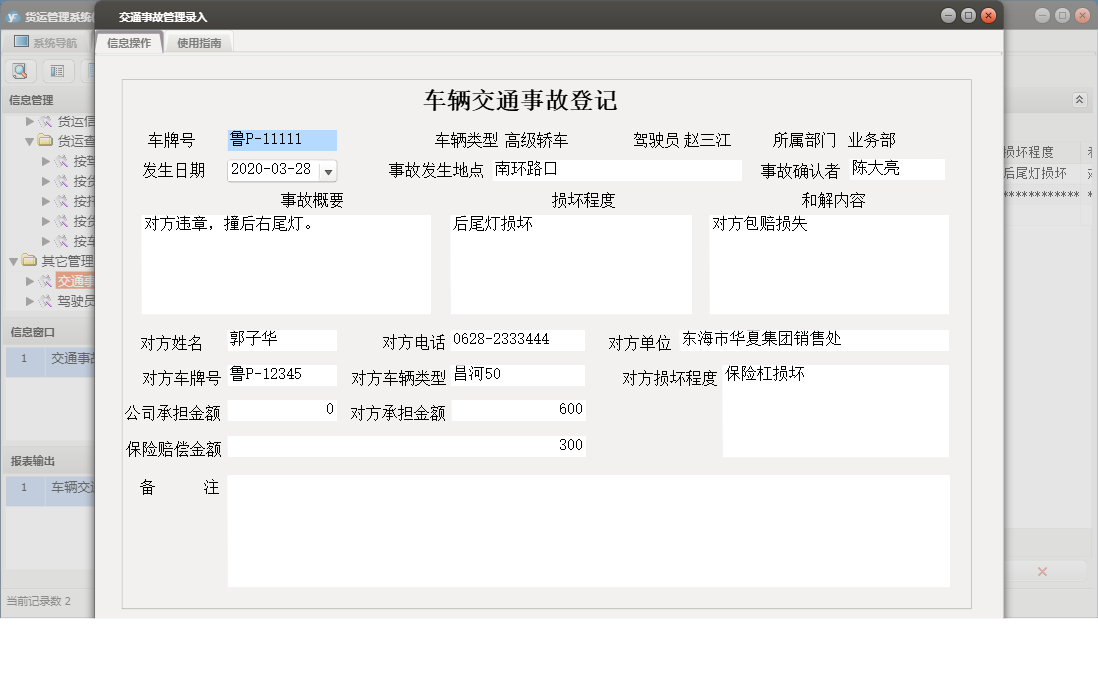The width and height of the screenshot is (1098, 685).
Task: Click the 事故概要 text area
Action: tap(286, 264)
